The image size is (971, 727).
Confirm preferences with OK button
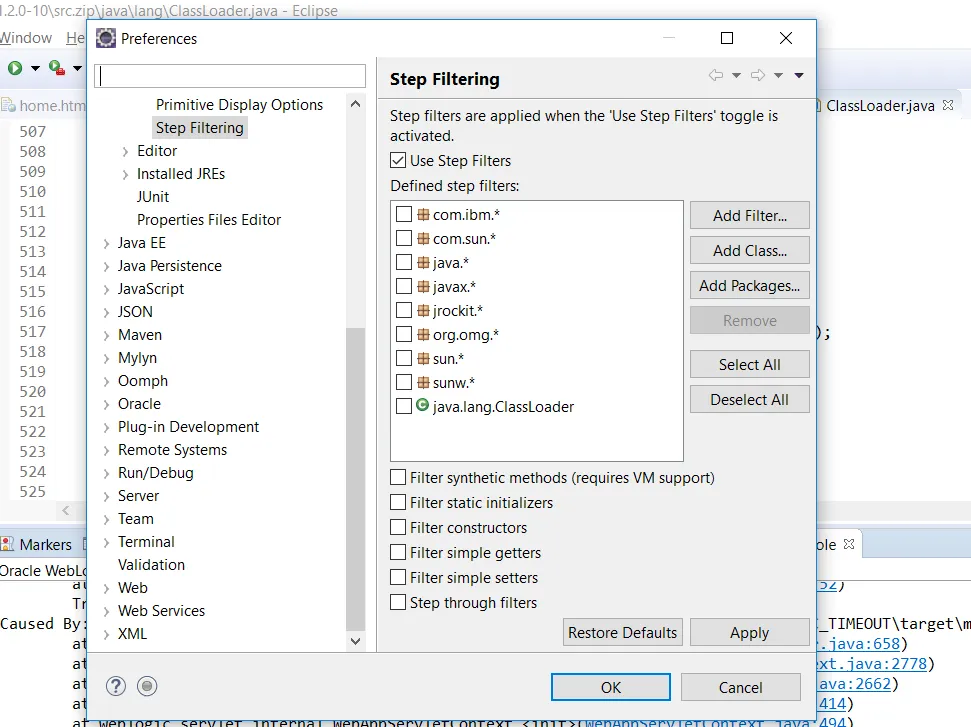[x=611, y=687]
